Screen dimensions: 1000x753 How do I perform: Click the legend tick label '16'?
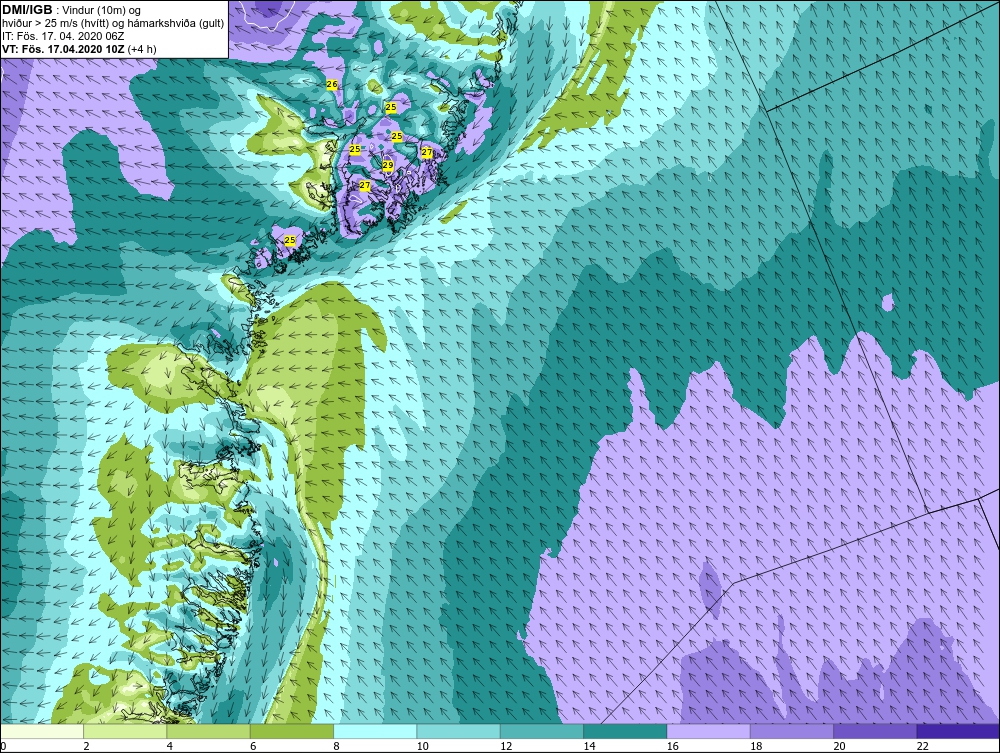(672, 746)
